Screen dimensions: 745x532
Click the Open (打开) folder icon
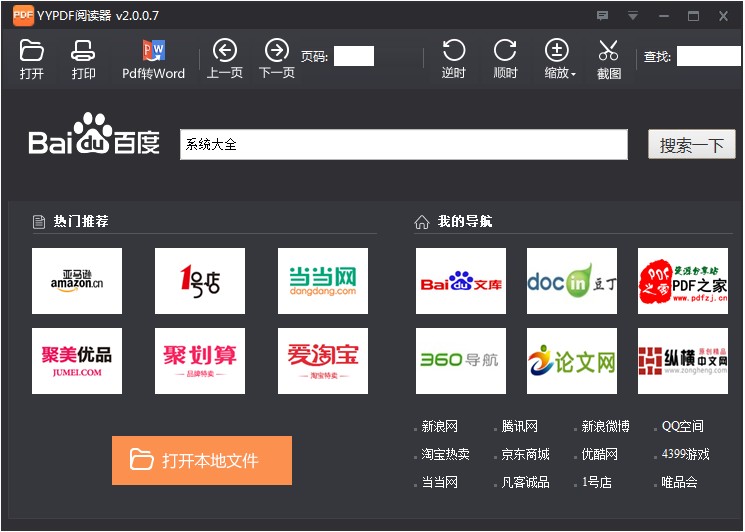click(31, 51)
